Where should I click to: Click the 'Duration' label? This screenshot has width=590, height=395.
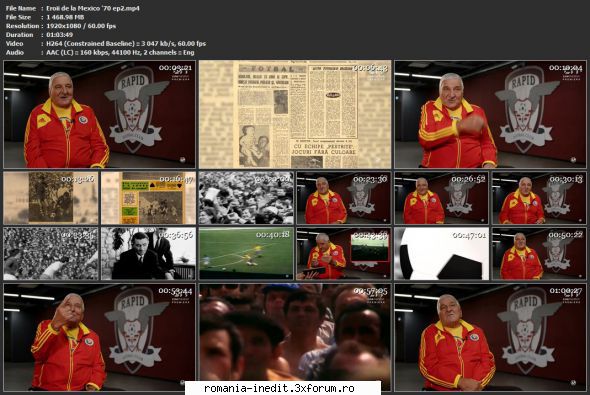coord(19,35)
